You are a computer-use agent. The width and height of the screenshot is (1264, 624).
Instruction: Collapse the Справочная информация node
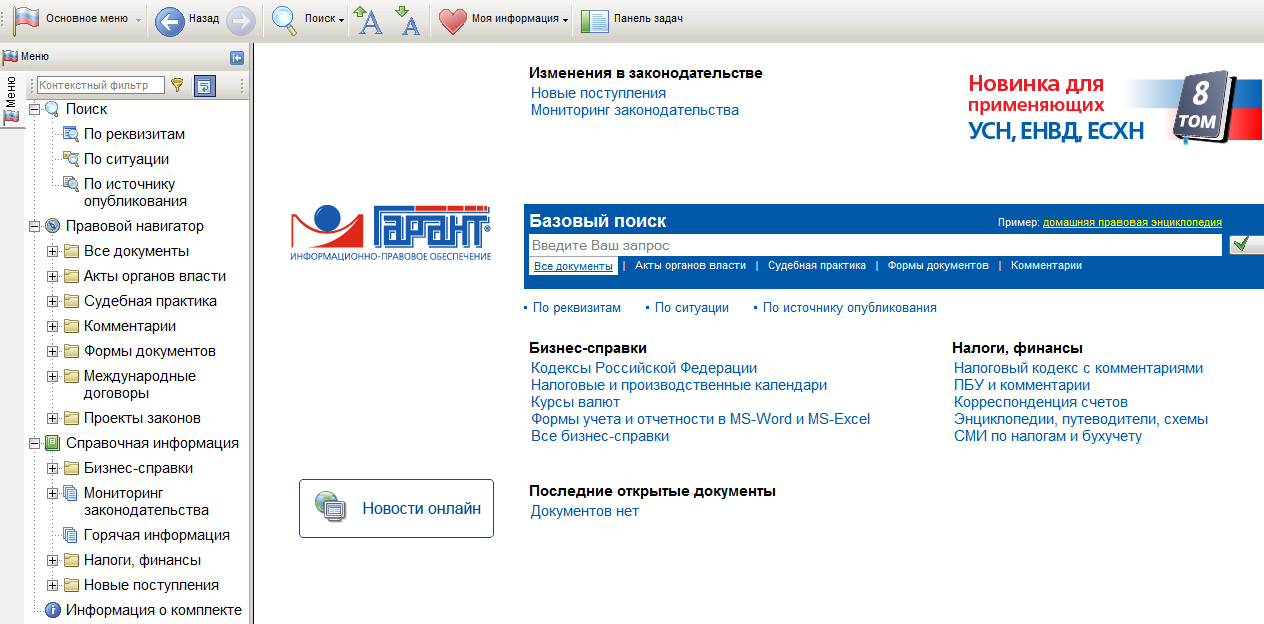pyautogui.click(x=34, y=443)
